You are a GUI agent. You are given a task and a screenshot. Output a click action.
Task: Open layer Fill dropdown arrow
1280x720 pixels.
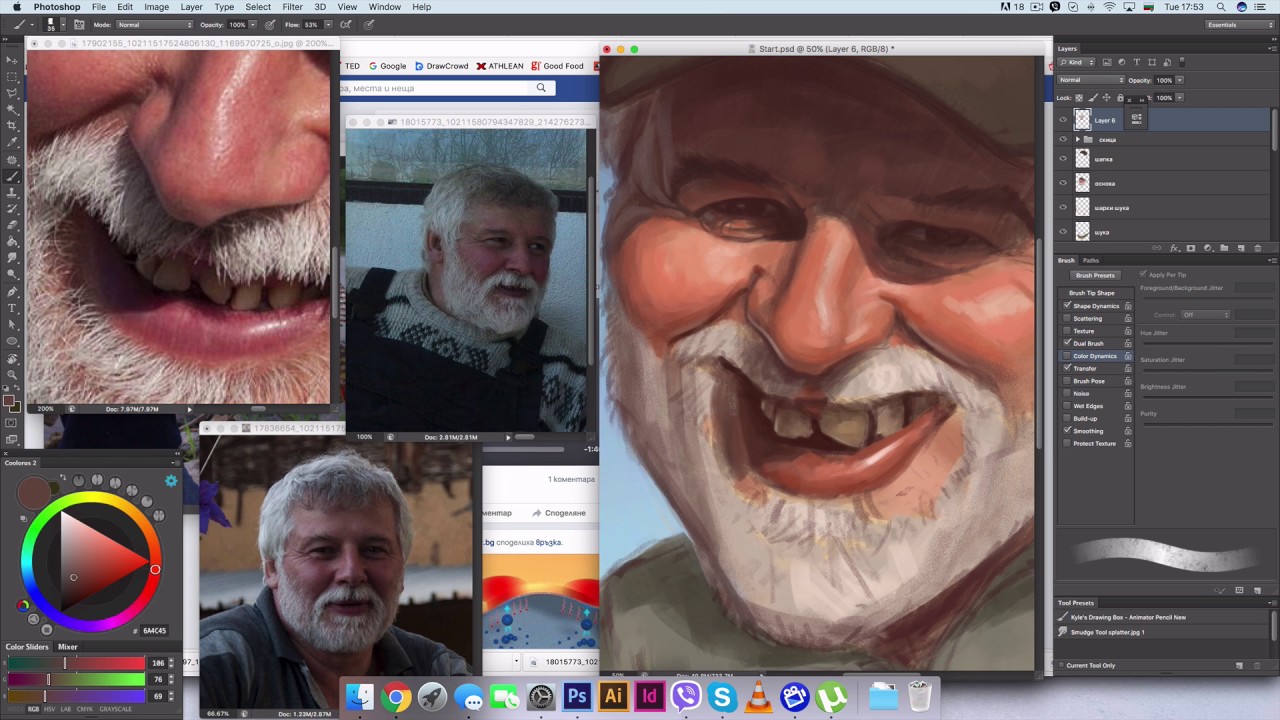(1180, 98)
